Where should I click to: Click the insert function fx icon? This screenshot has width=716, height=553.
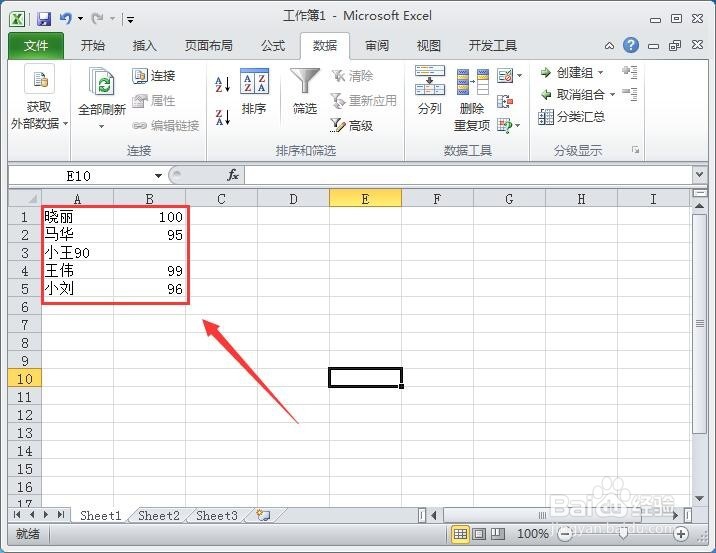pos(233,175)
